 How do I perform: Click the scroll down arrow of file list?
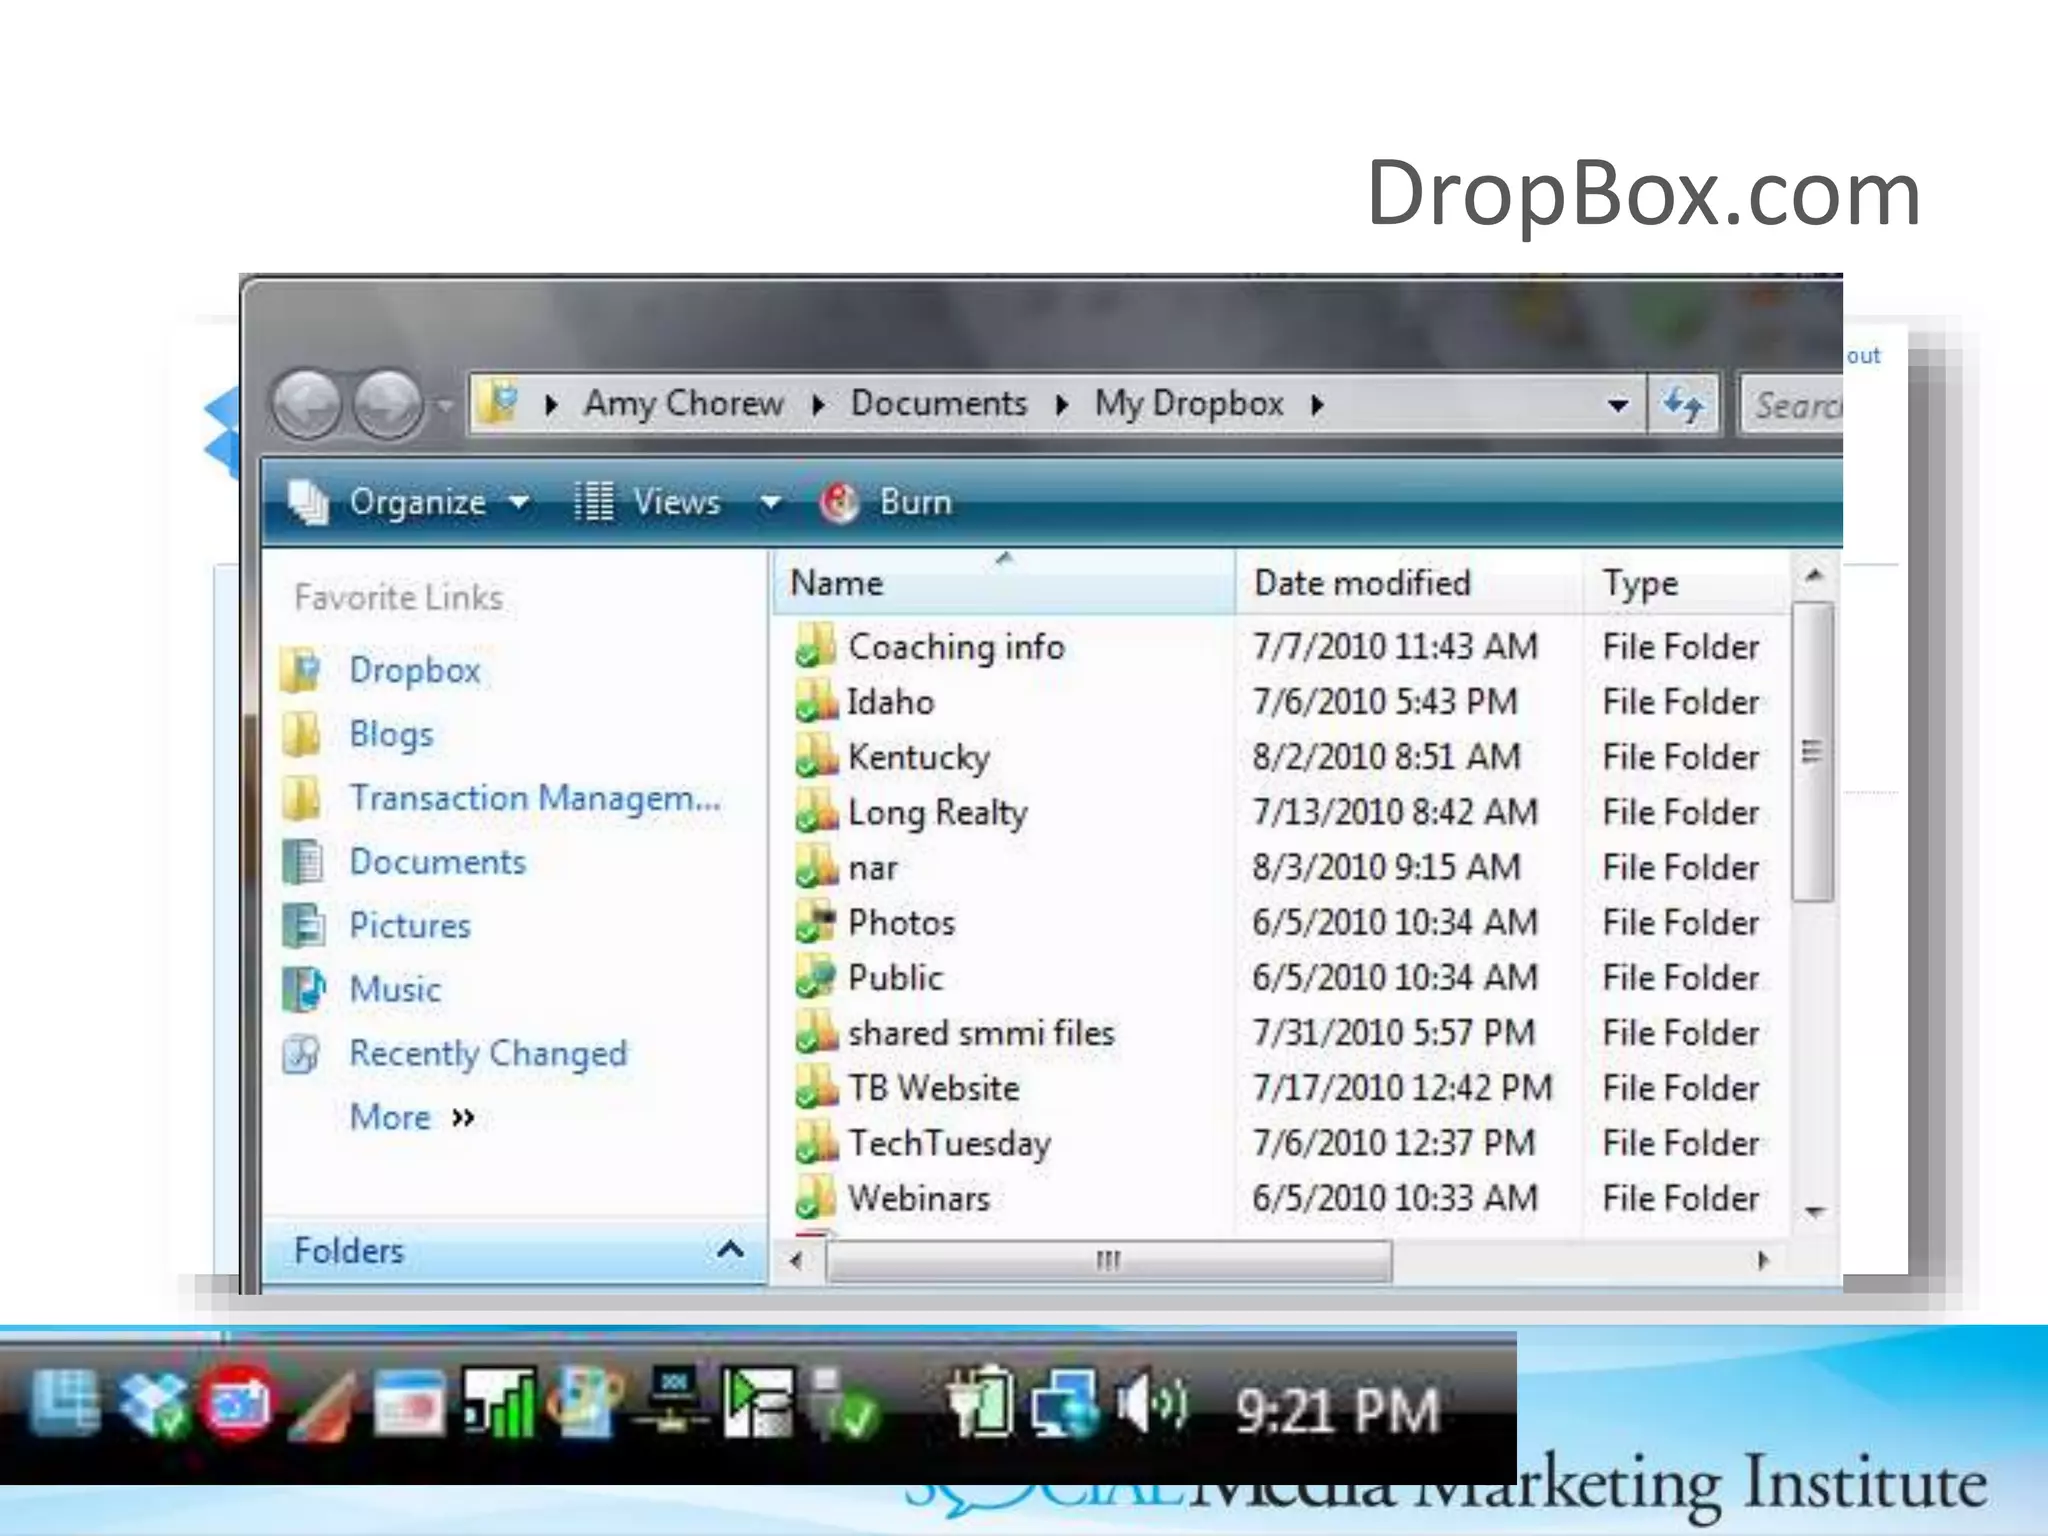[1813, 1212]
